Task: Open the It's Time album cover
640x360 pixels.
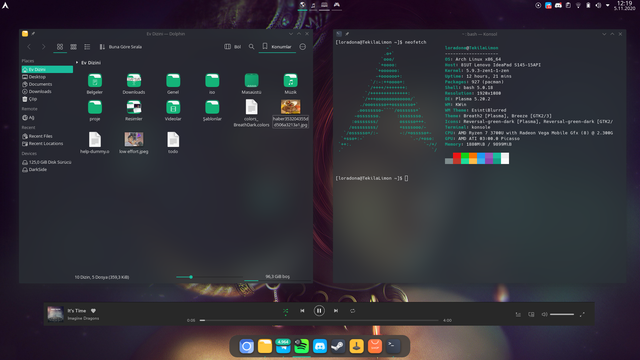Action: click(55, 314)
